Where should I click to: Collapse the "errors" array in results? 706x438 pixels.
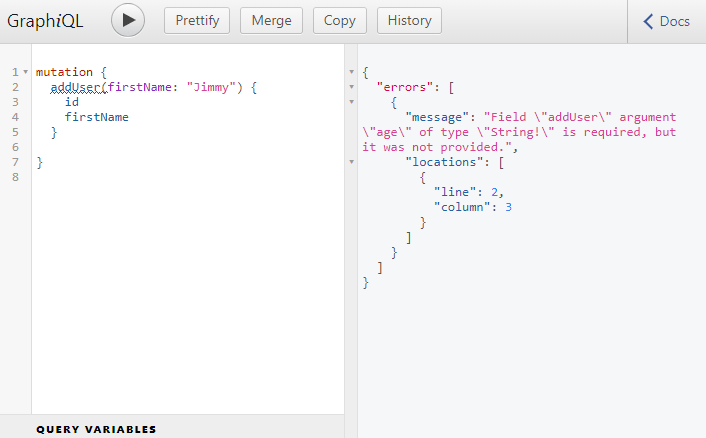coord(351,88)
